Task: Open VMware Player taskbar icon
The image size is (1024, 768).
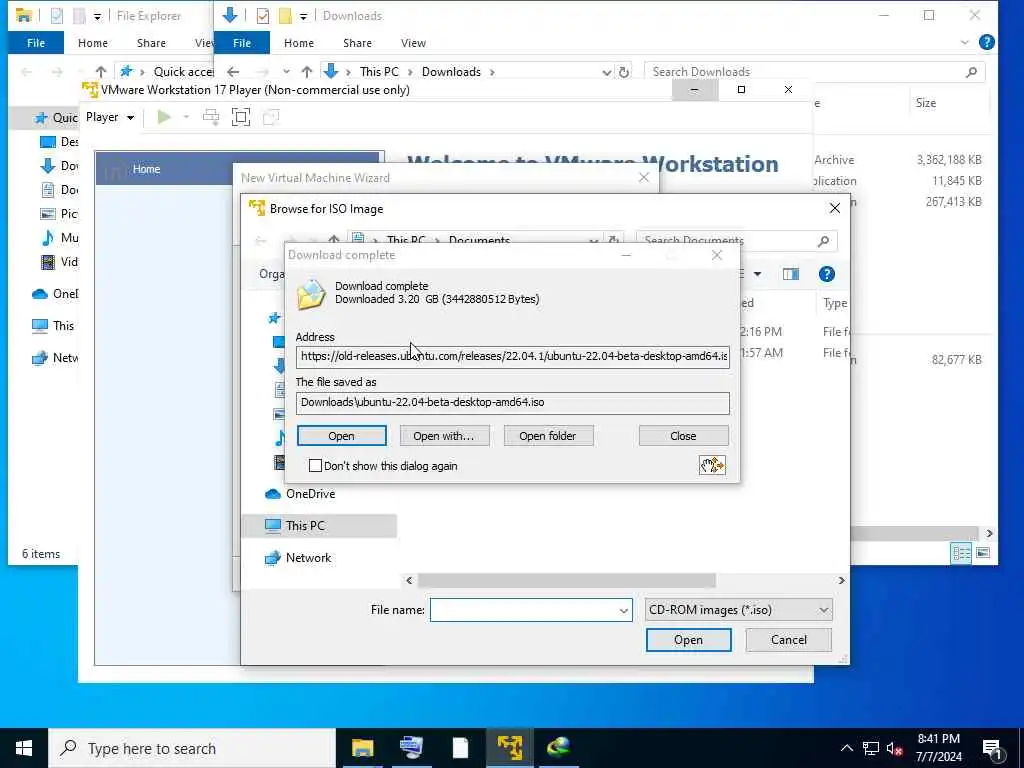Action: pyautogui.click(x=509, y=748)
